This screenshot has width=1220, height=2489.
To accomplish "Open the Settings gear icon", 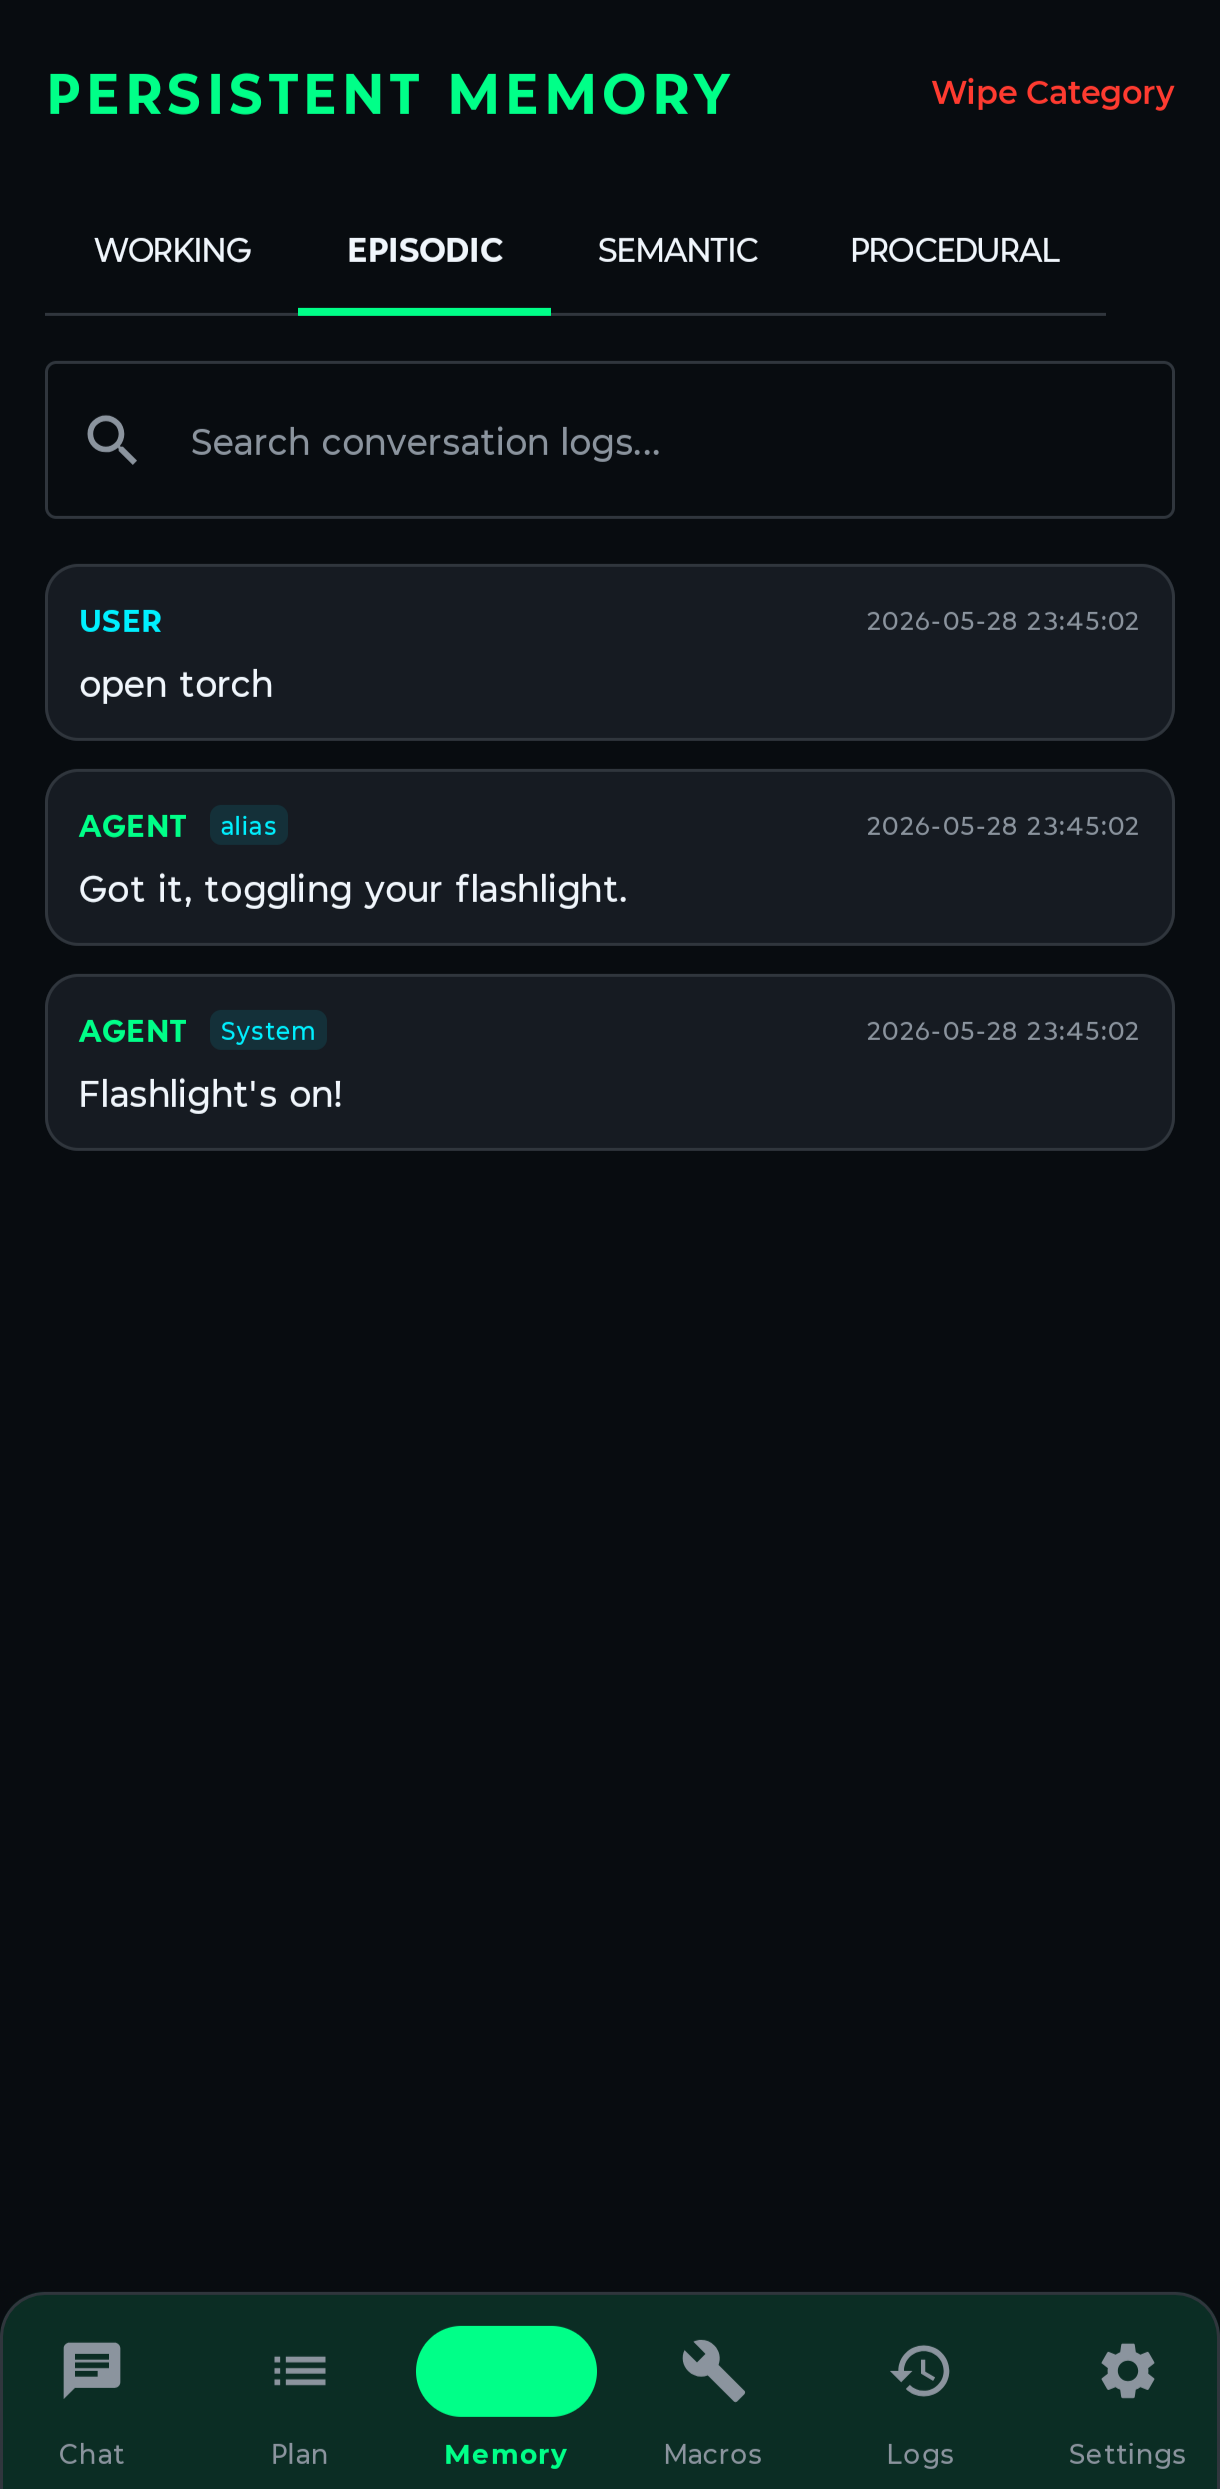I will (x=1127, y=2370).
